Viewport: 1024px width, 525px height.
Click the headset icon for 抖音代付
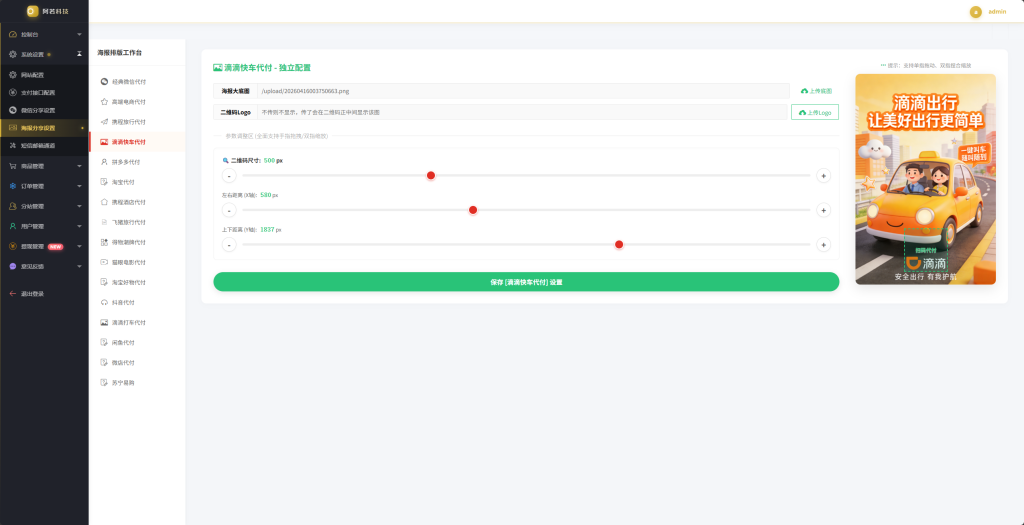(104, 303)
